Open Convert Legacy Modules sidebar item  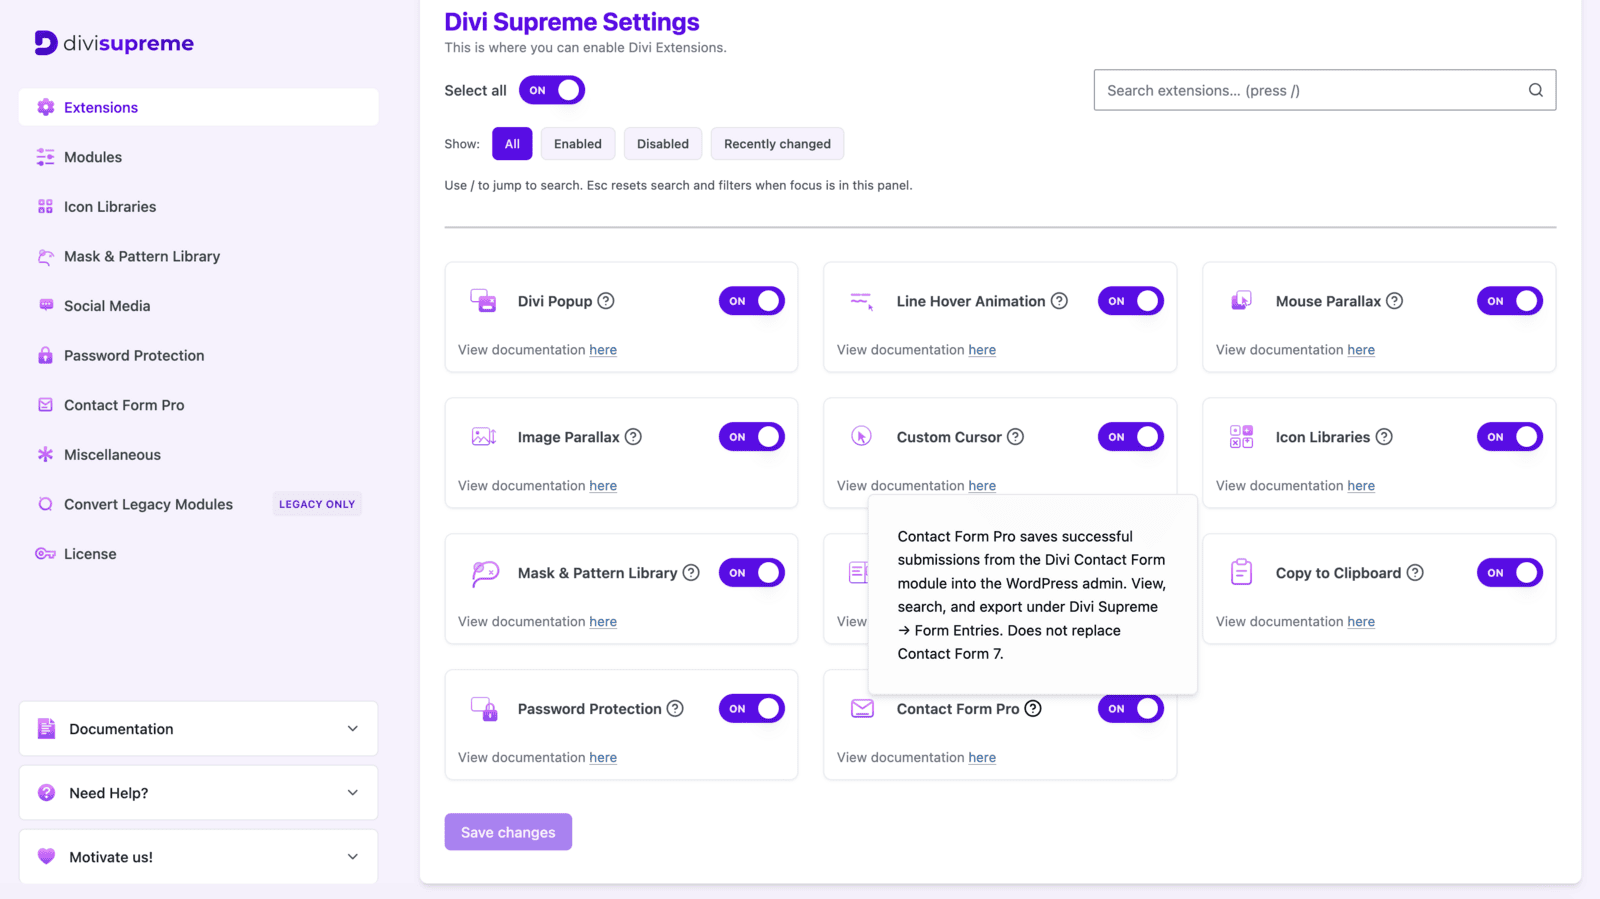point(198,504)
